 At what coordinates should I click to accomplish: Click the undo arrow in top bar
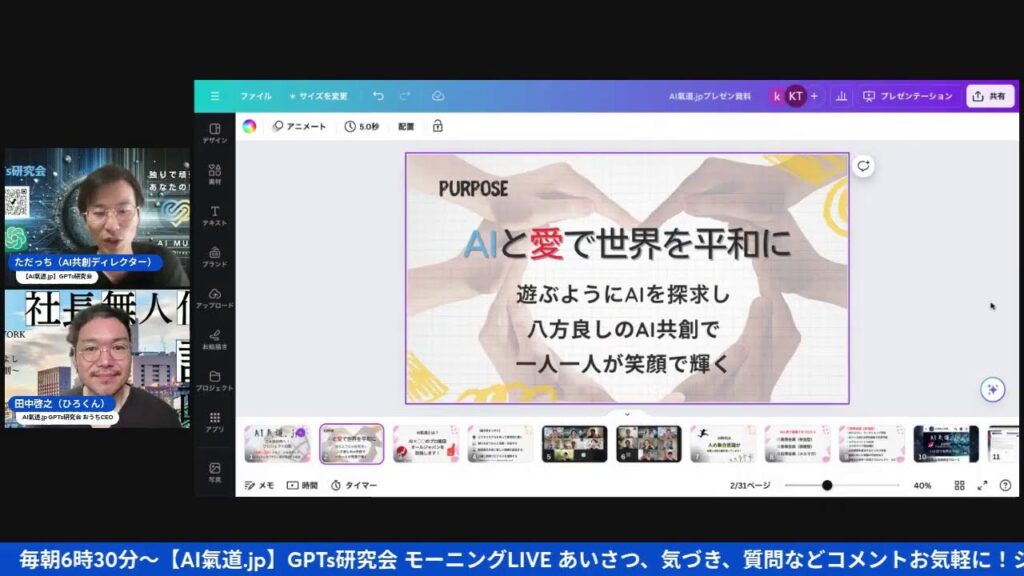point(378,96)
